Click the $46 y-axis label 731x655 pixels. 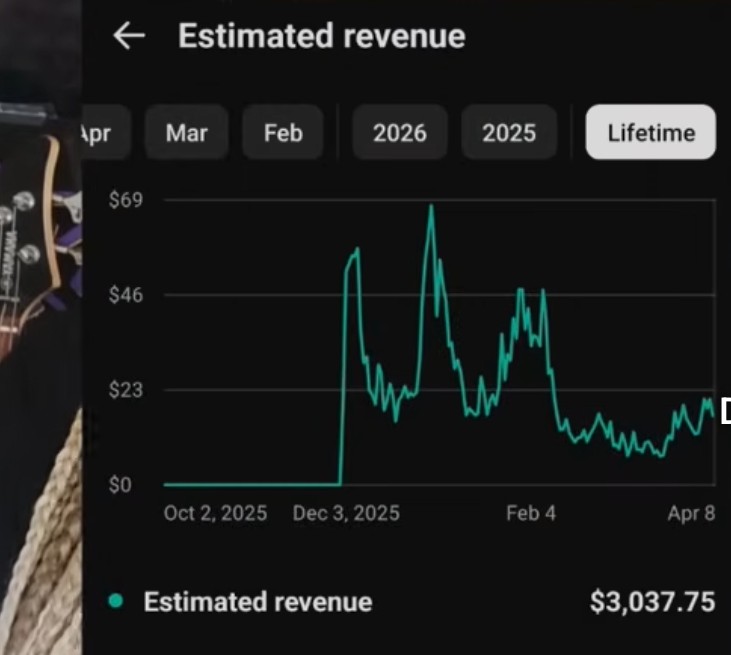point(125,295)
